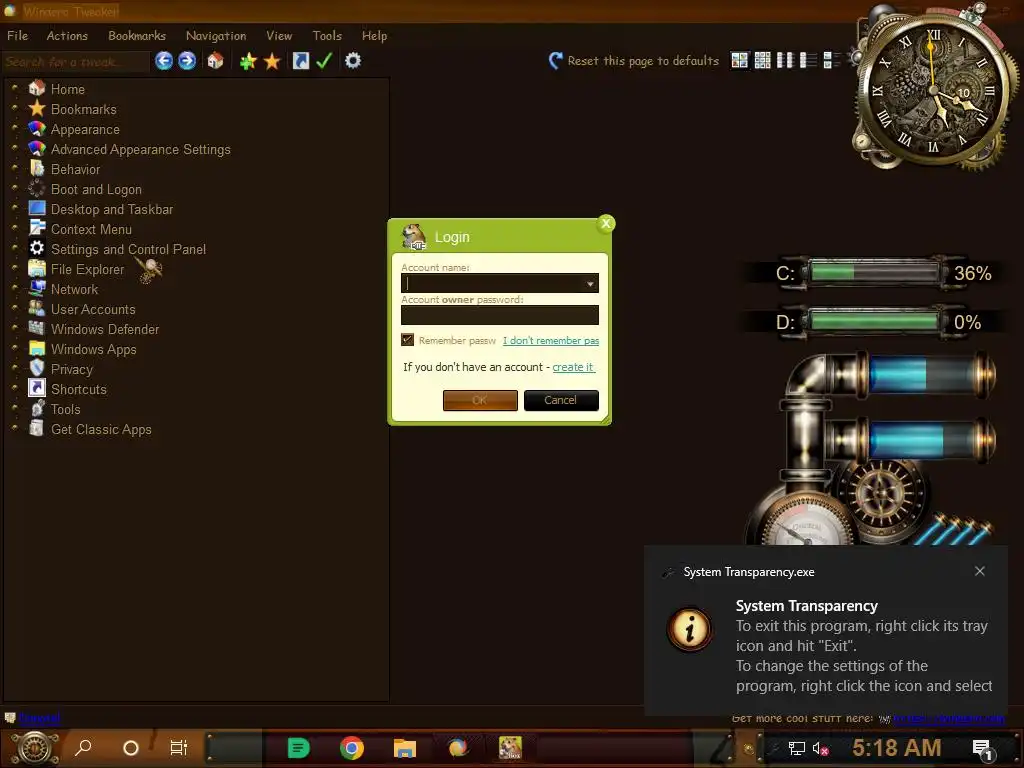
Task: Click the Donate link at bottom left
Action: click(39, 718)
